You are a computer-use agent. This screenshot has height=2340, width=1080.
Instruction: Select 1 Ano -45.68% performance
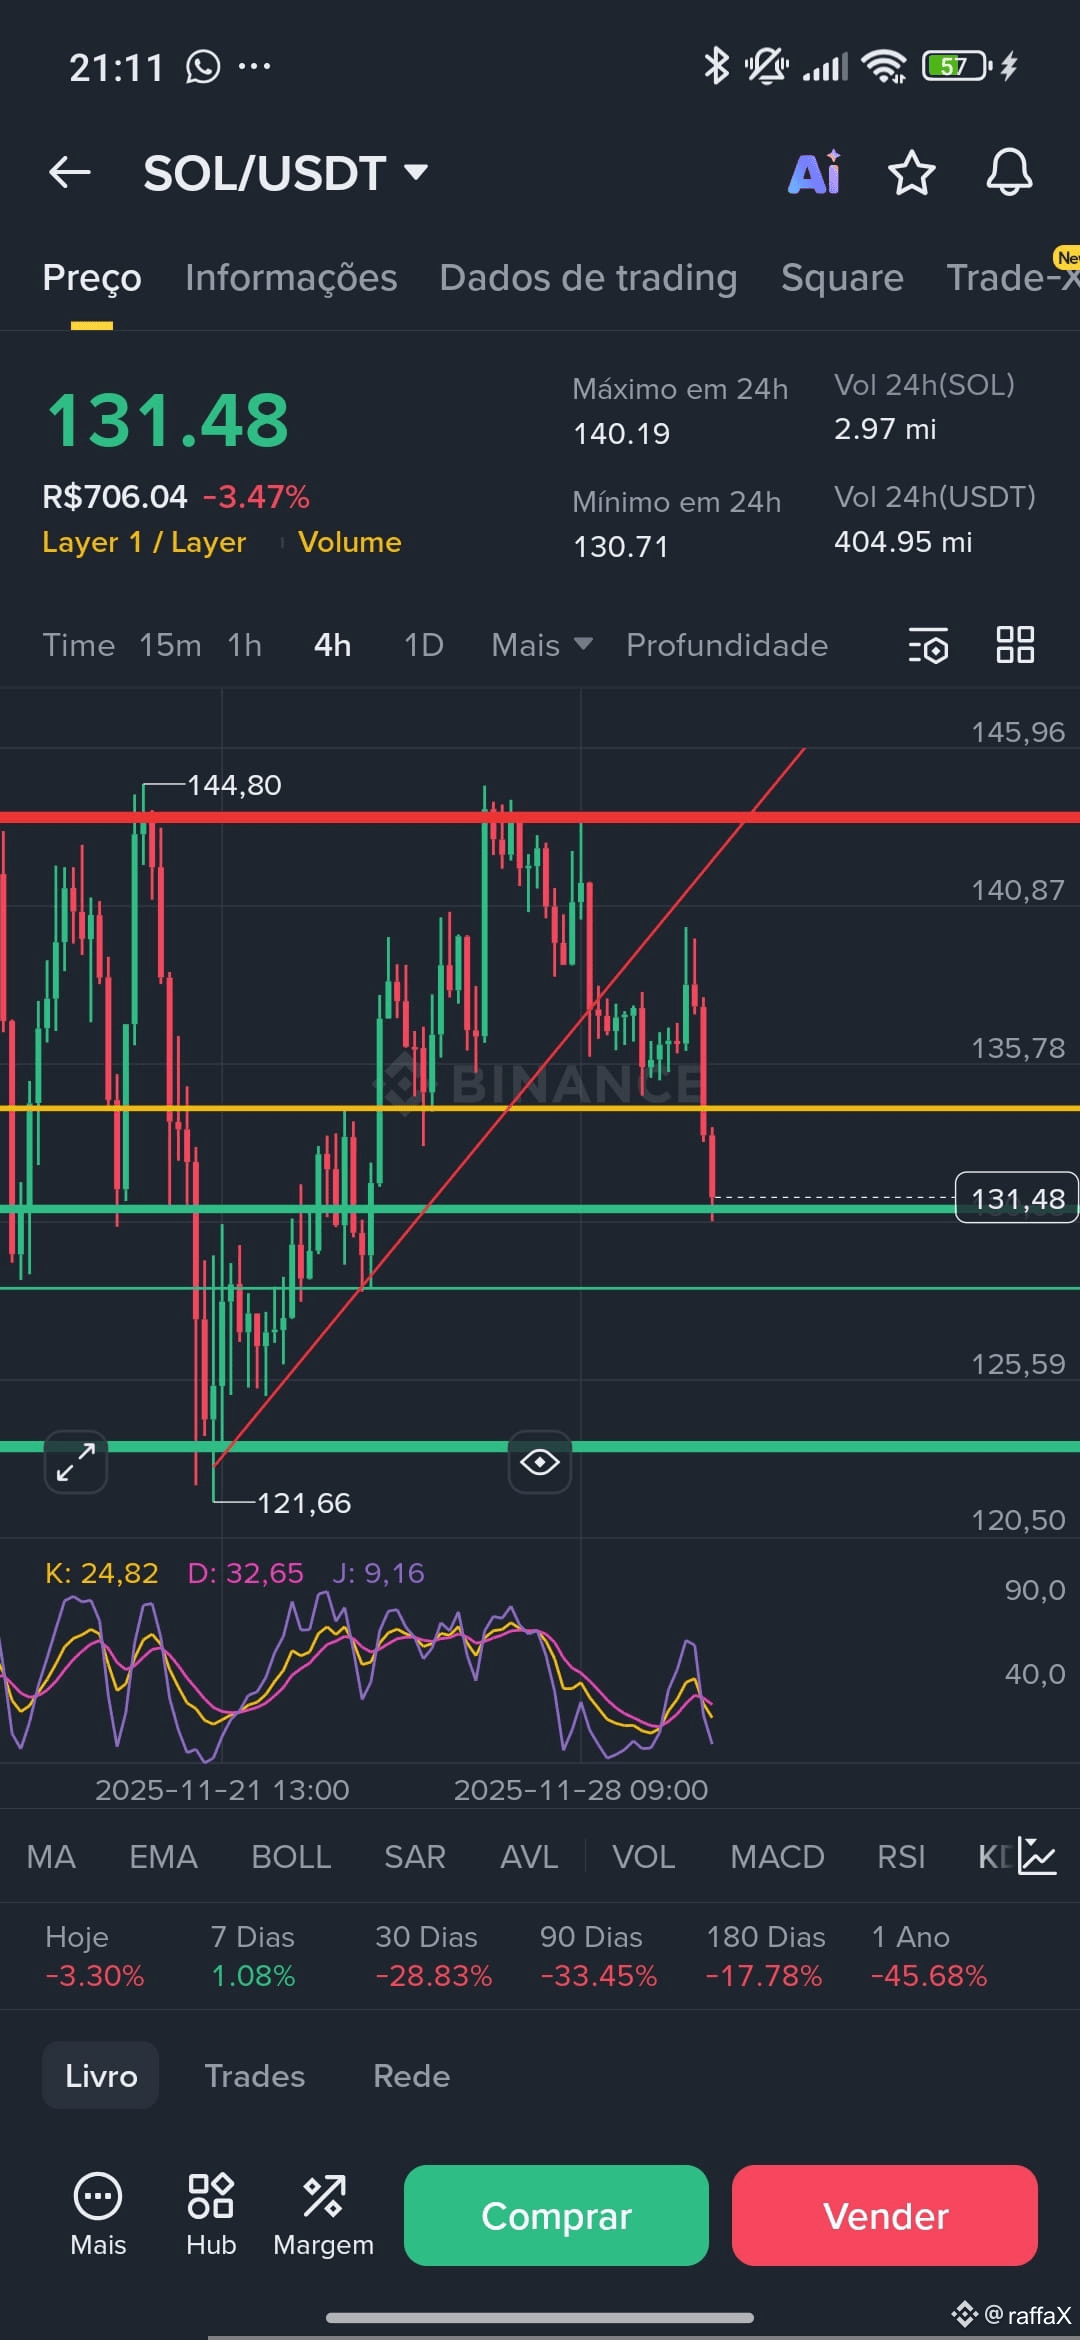click(x=929, y=1956)
